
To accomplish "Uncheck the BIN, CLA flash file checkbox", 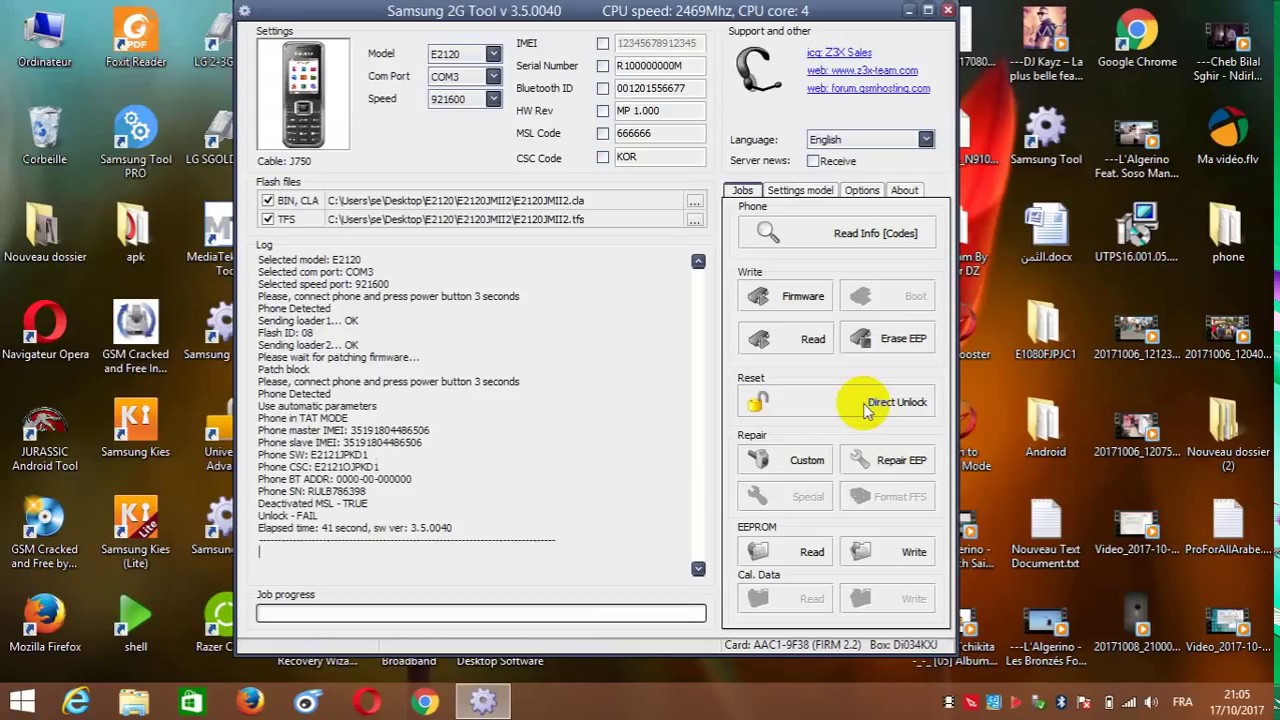I will click(267, 201).
